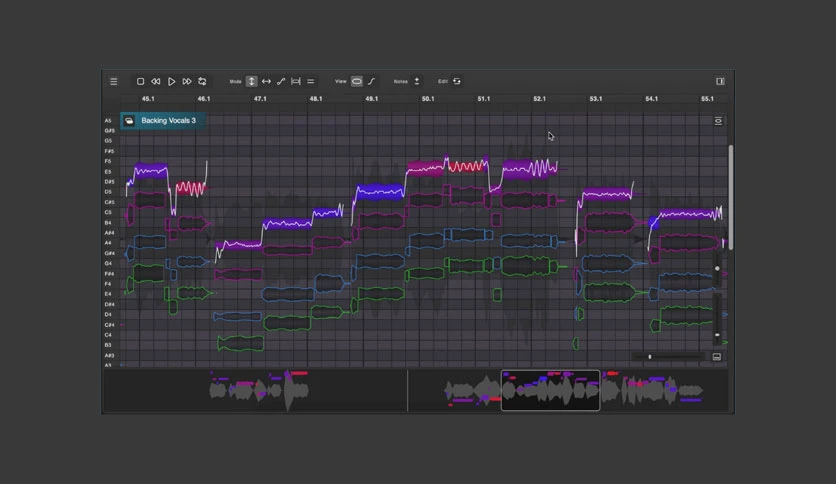
Task: Click timeline marker 49.1
Action: click(x=372, y=99)
